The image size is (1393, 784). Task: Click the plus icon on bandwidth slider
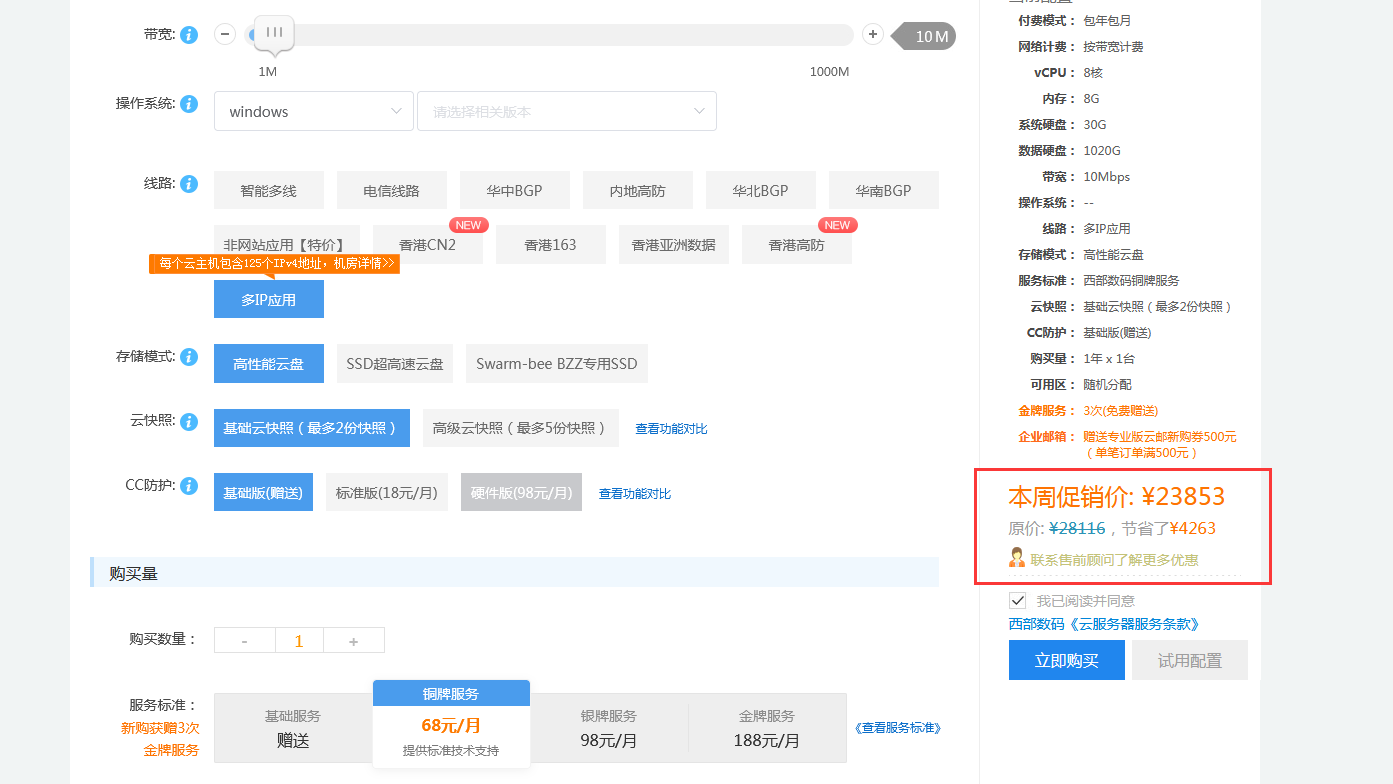(x=873, y=35)
